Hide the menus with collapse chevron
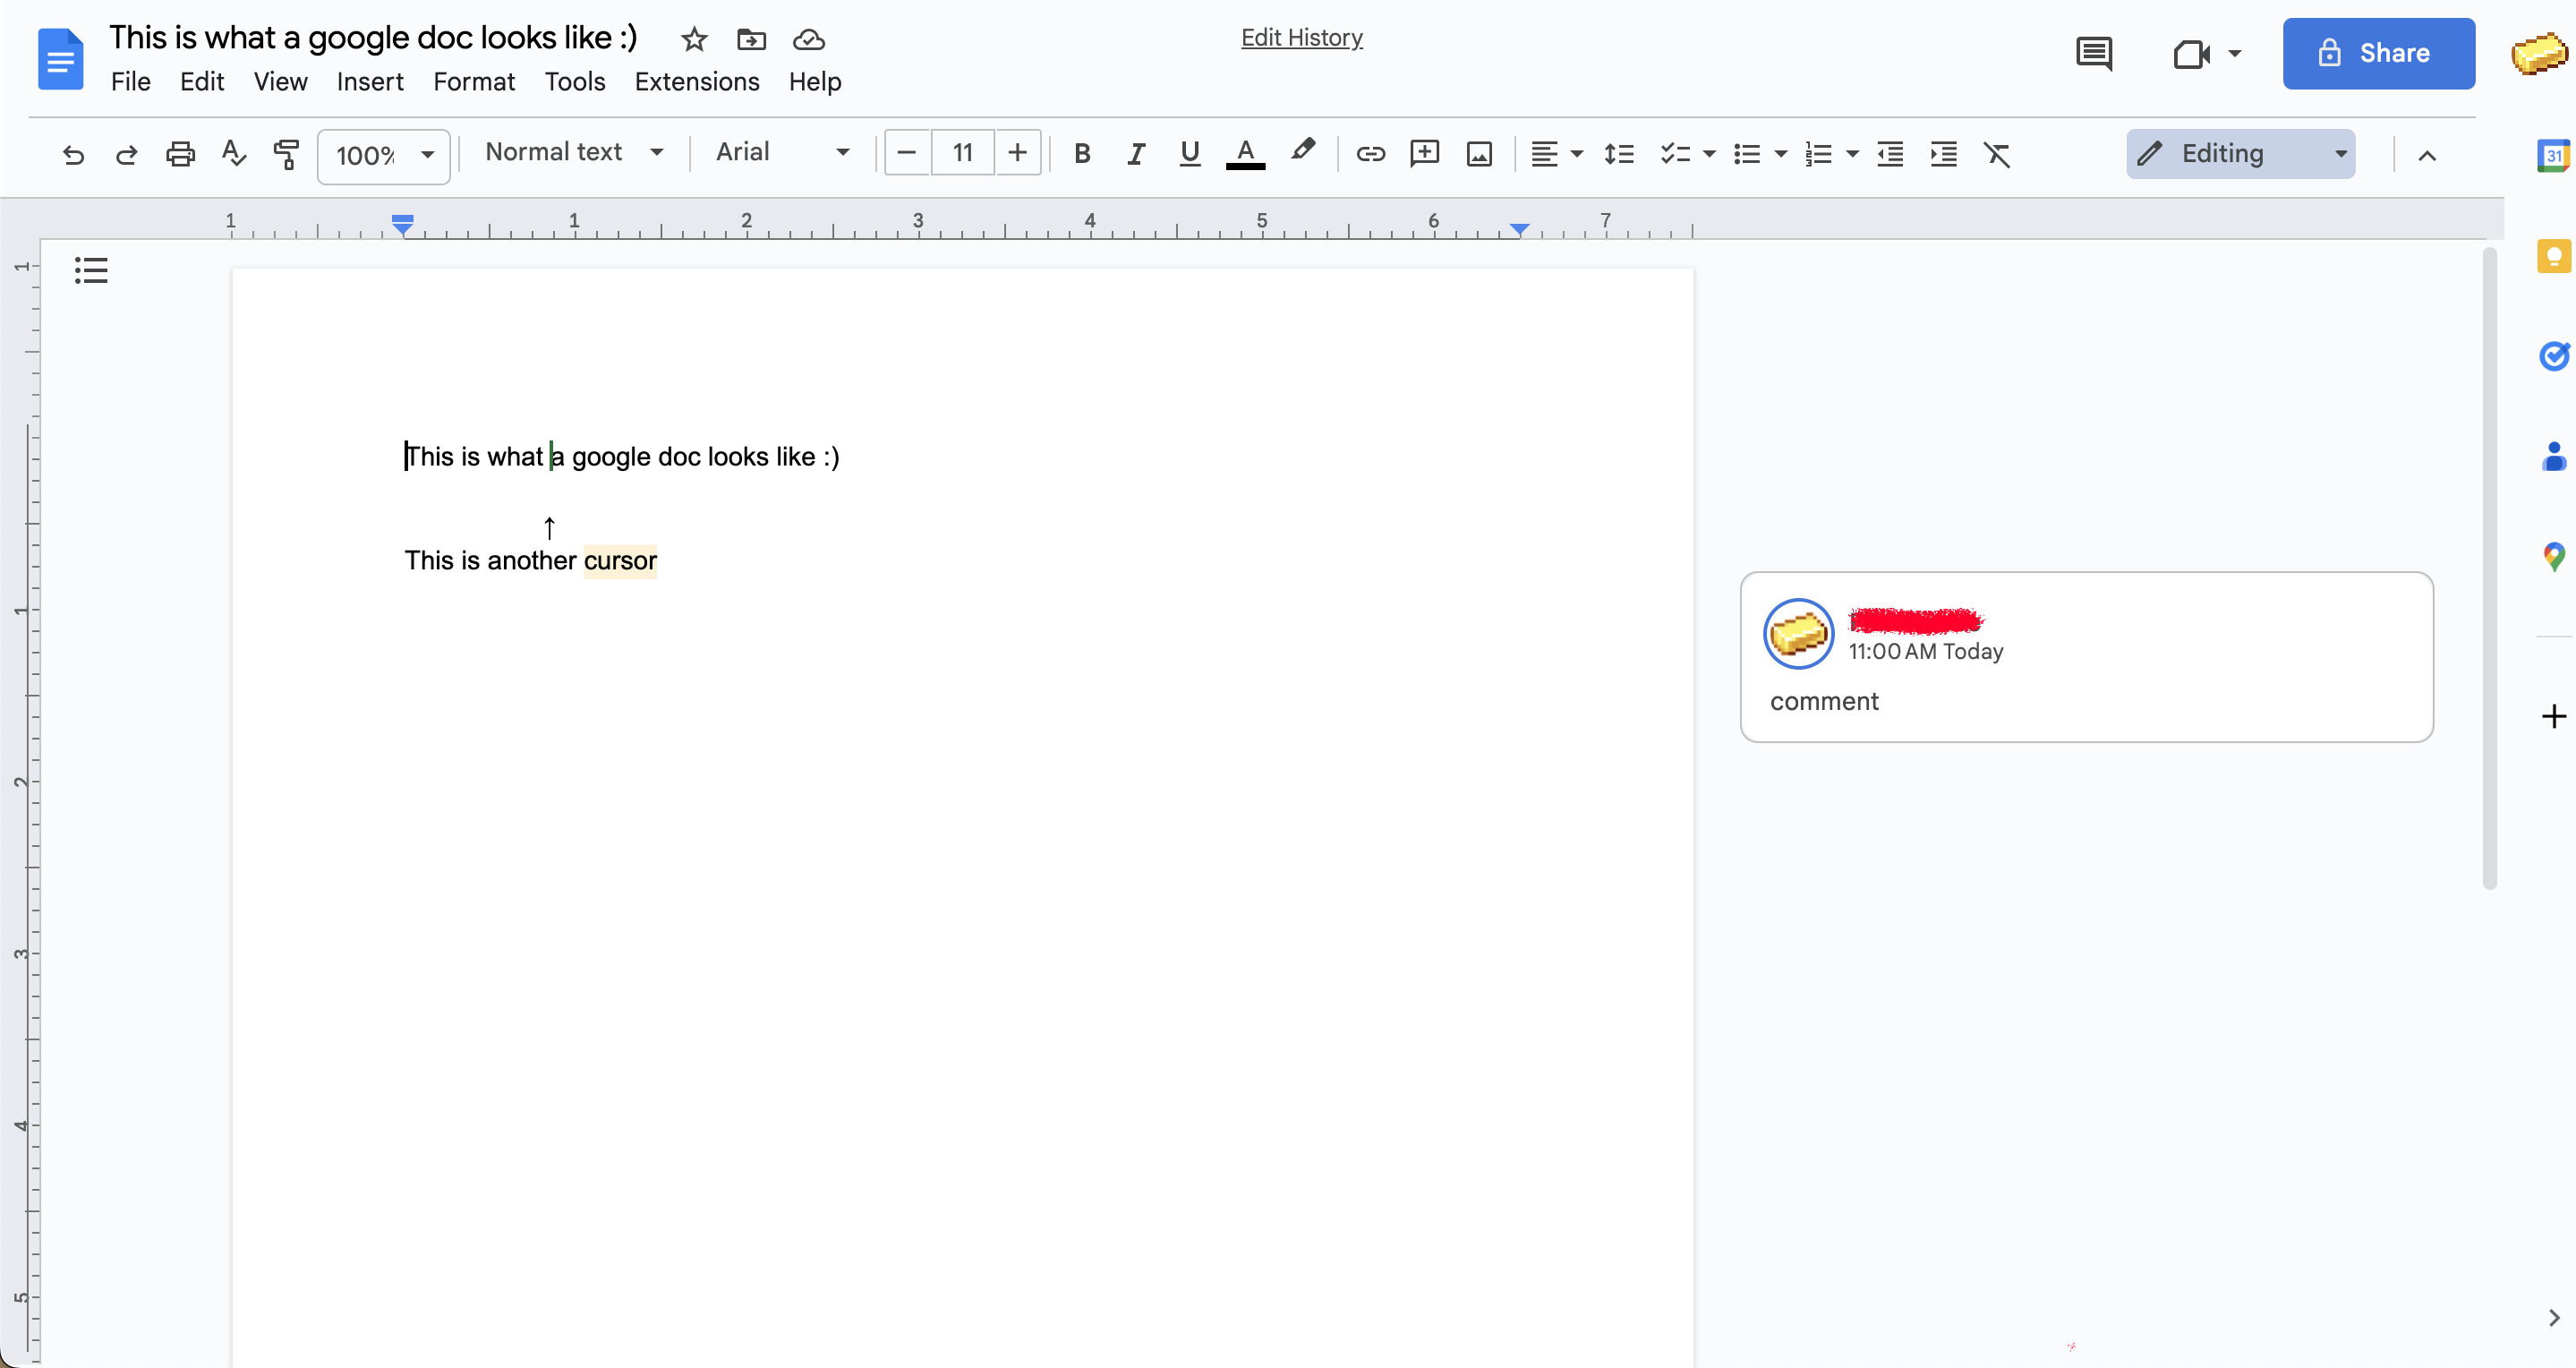 click(2427, 155)
